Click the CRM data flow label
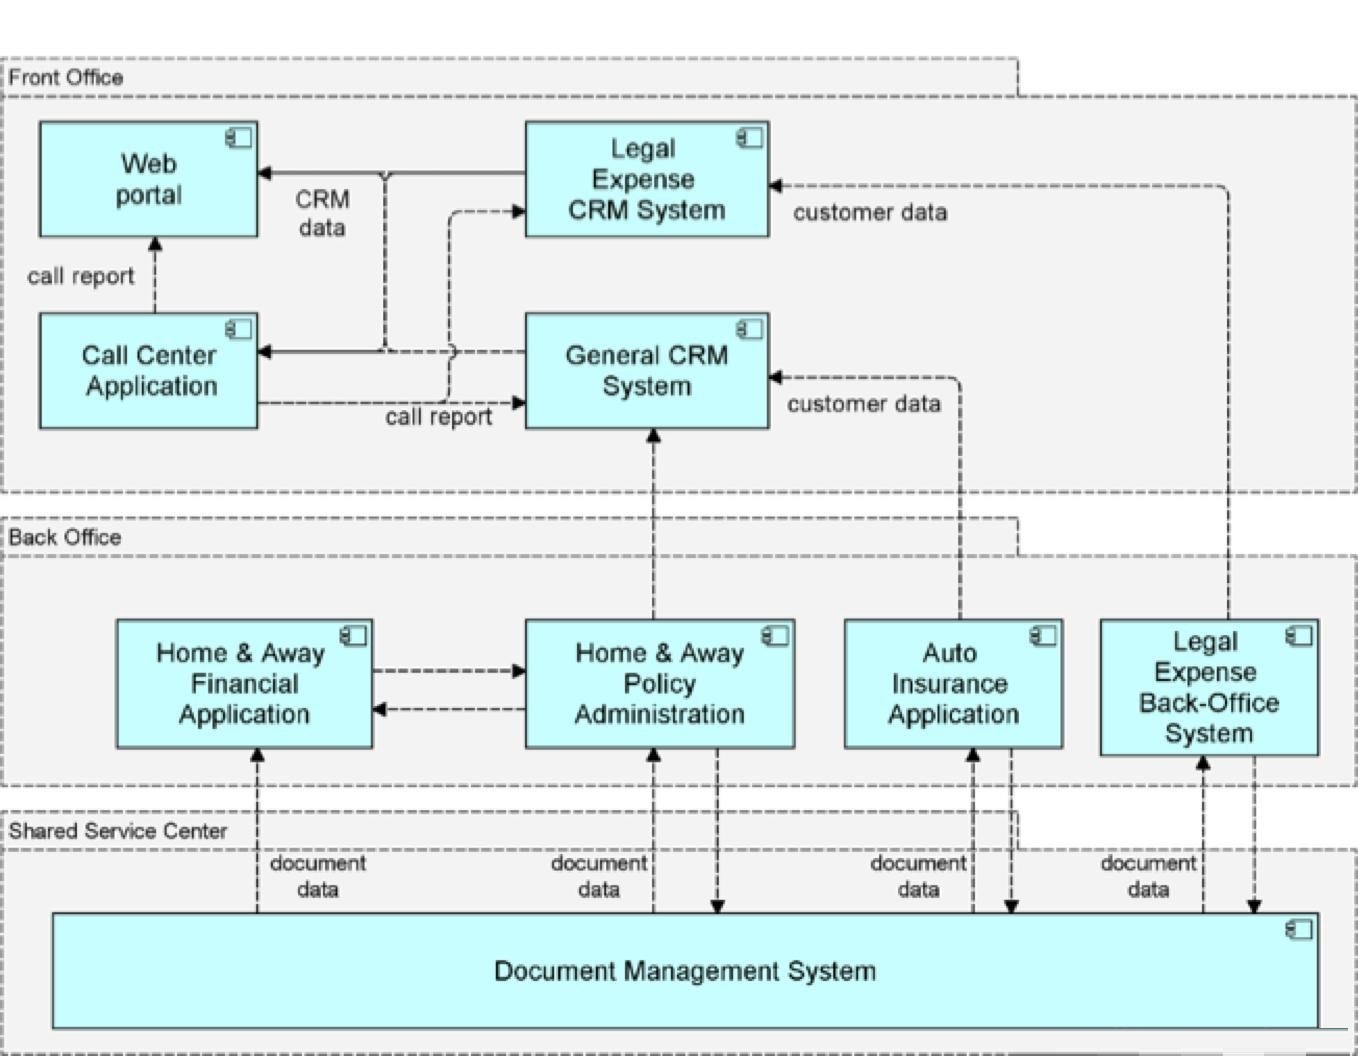1358x1056 pixels. 322,213
